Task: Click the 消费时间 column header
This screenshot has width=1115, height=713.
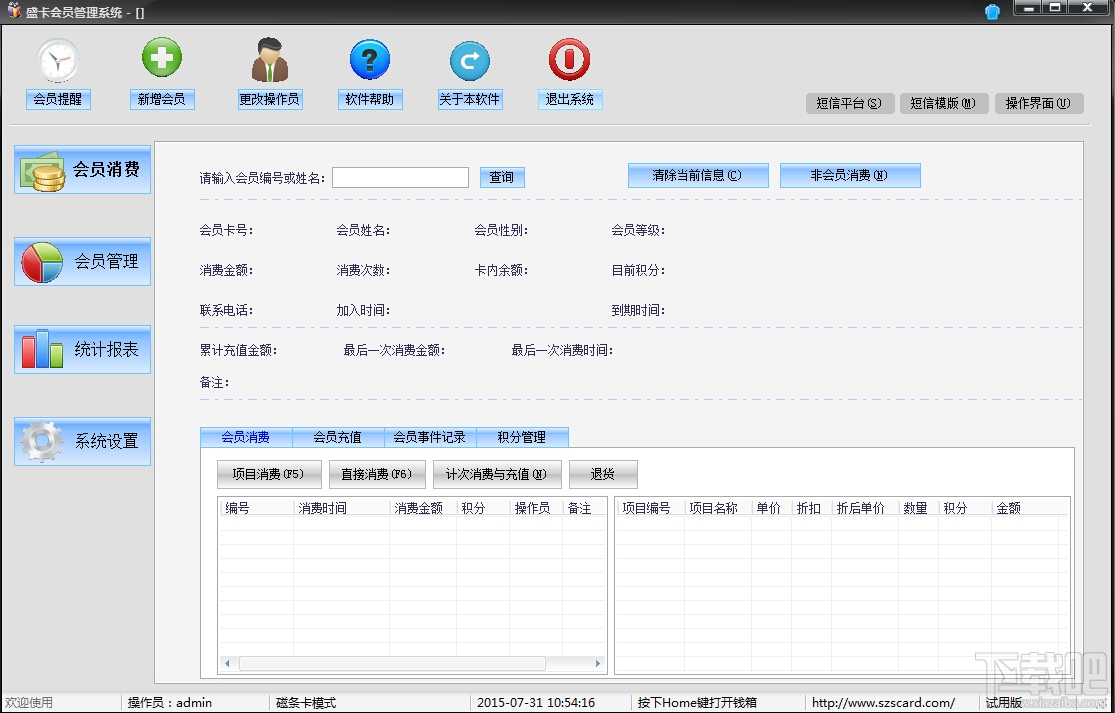Action: pos(341,508)
